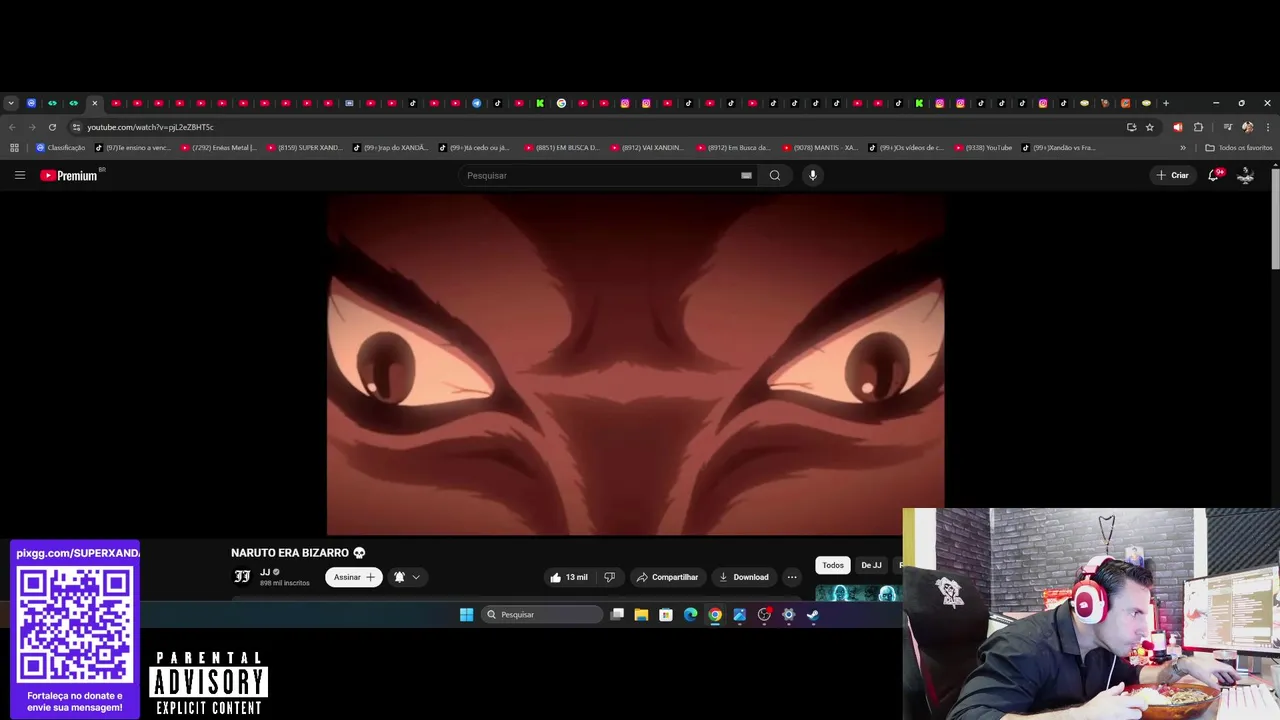1280x720 pixels.
Task: Open Chrome three-dot menu
Action: tap(1268, 127)
